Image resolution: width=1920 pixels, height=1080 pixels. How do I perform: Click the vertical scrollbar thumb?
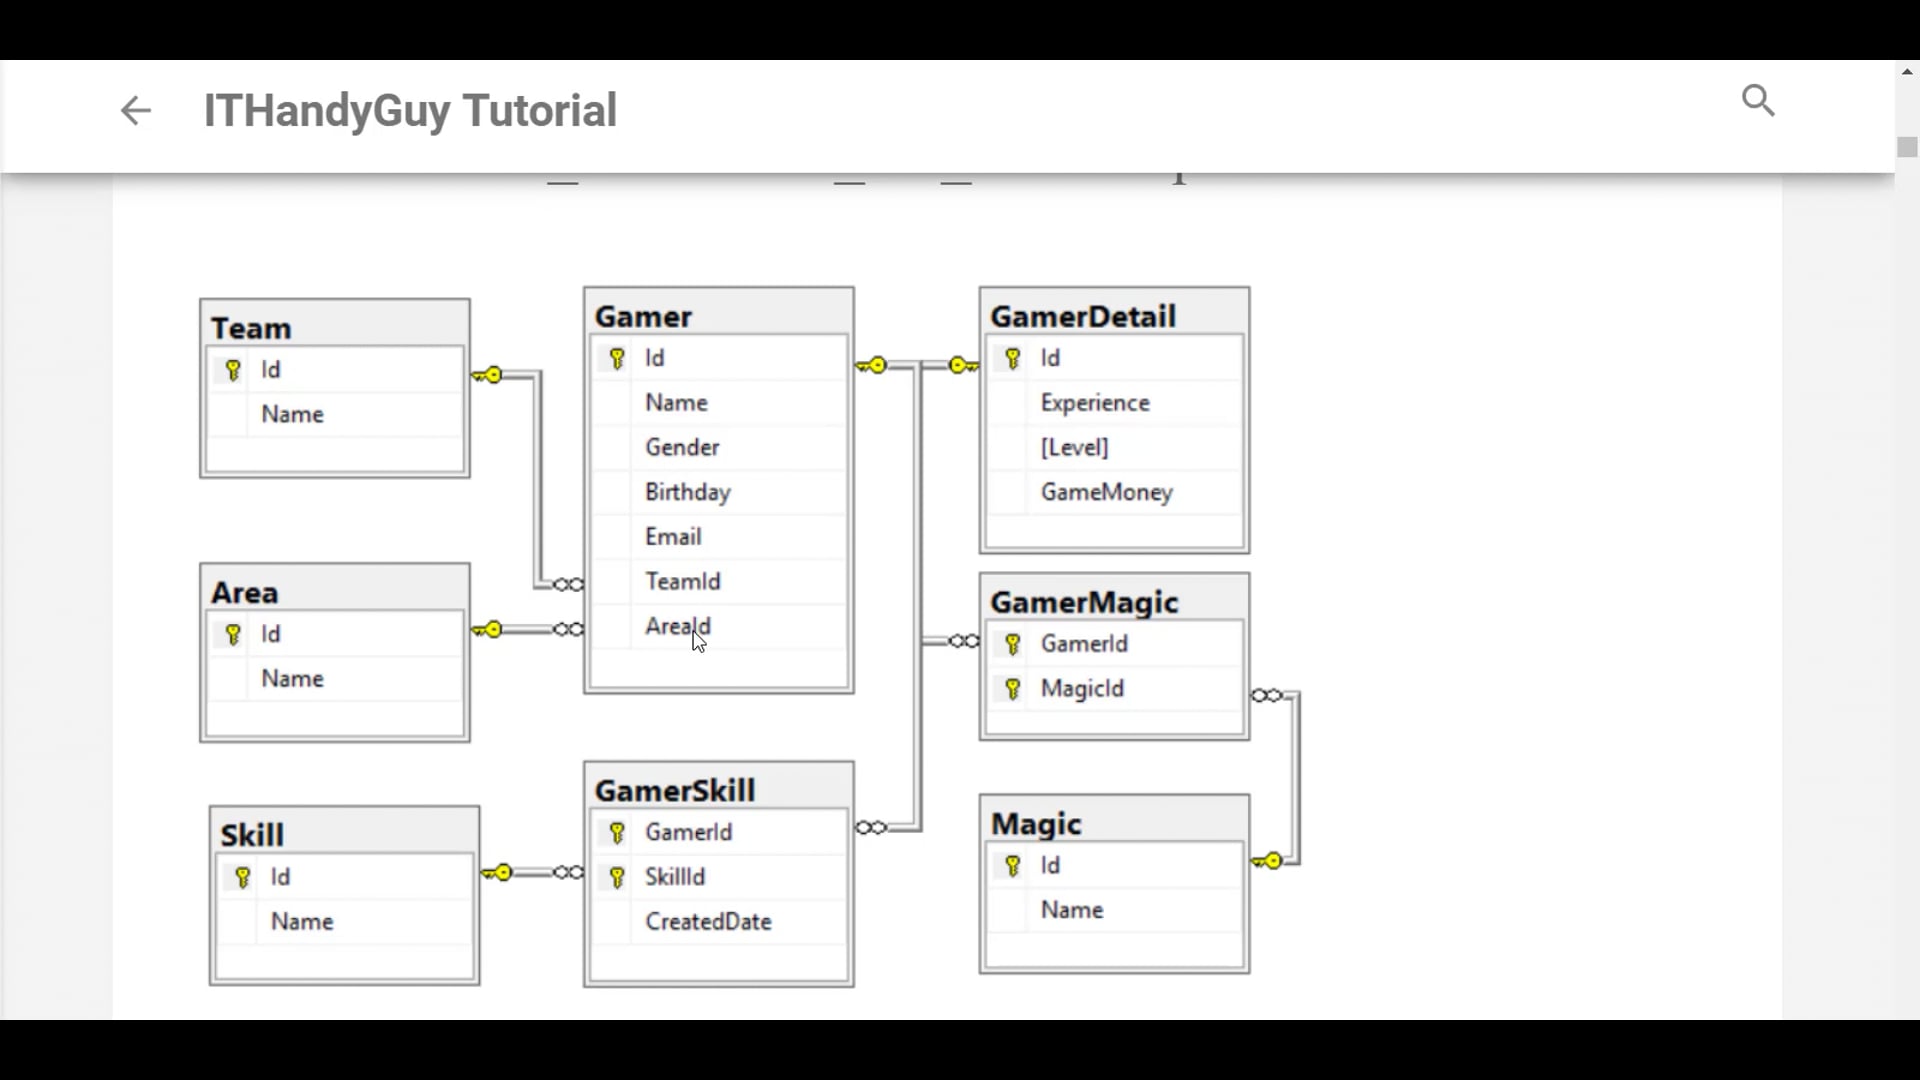(x=1907, y=147)
